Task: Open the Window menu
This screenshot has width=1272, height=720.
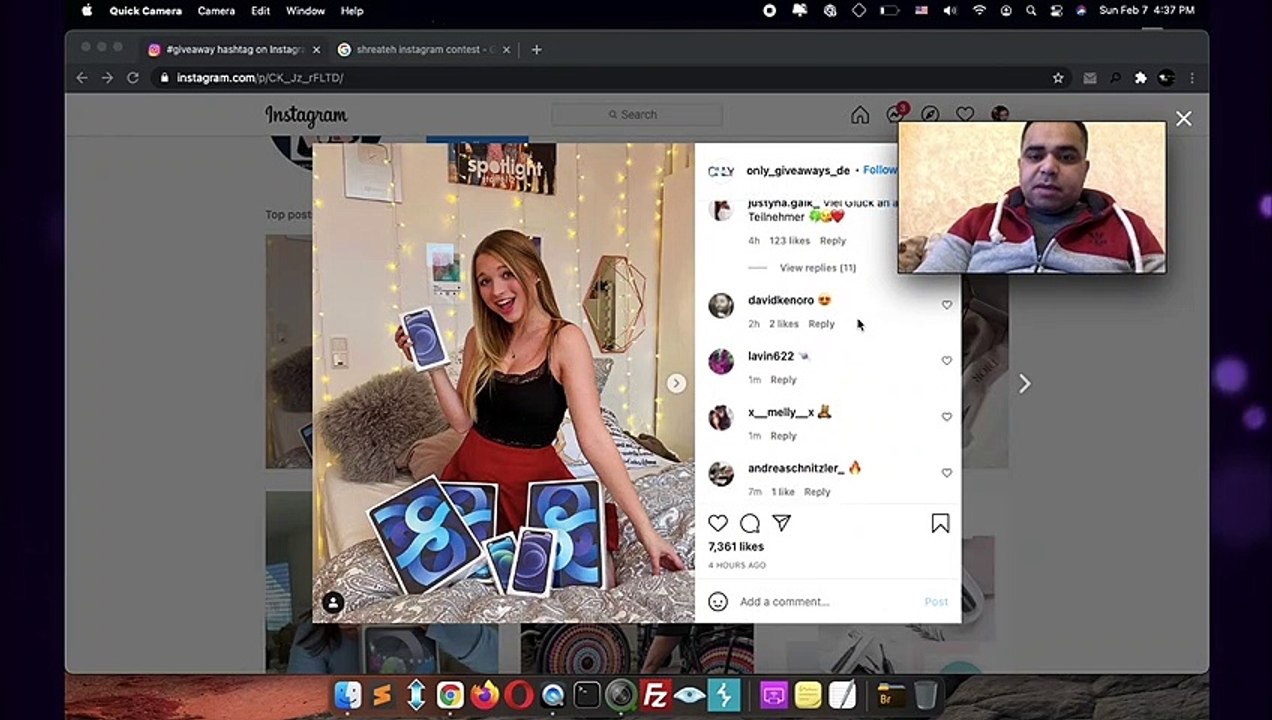Action: pos(305,11)
